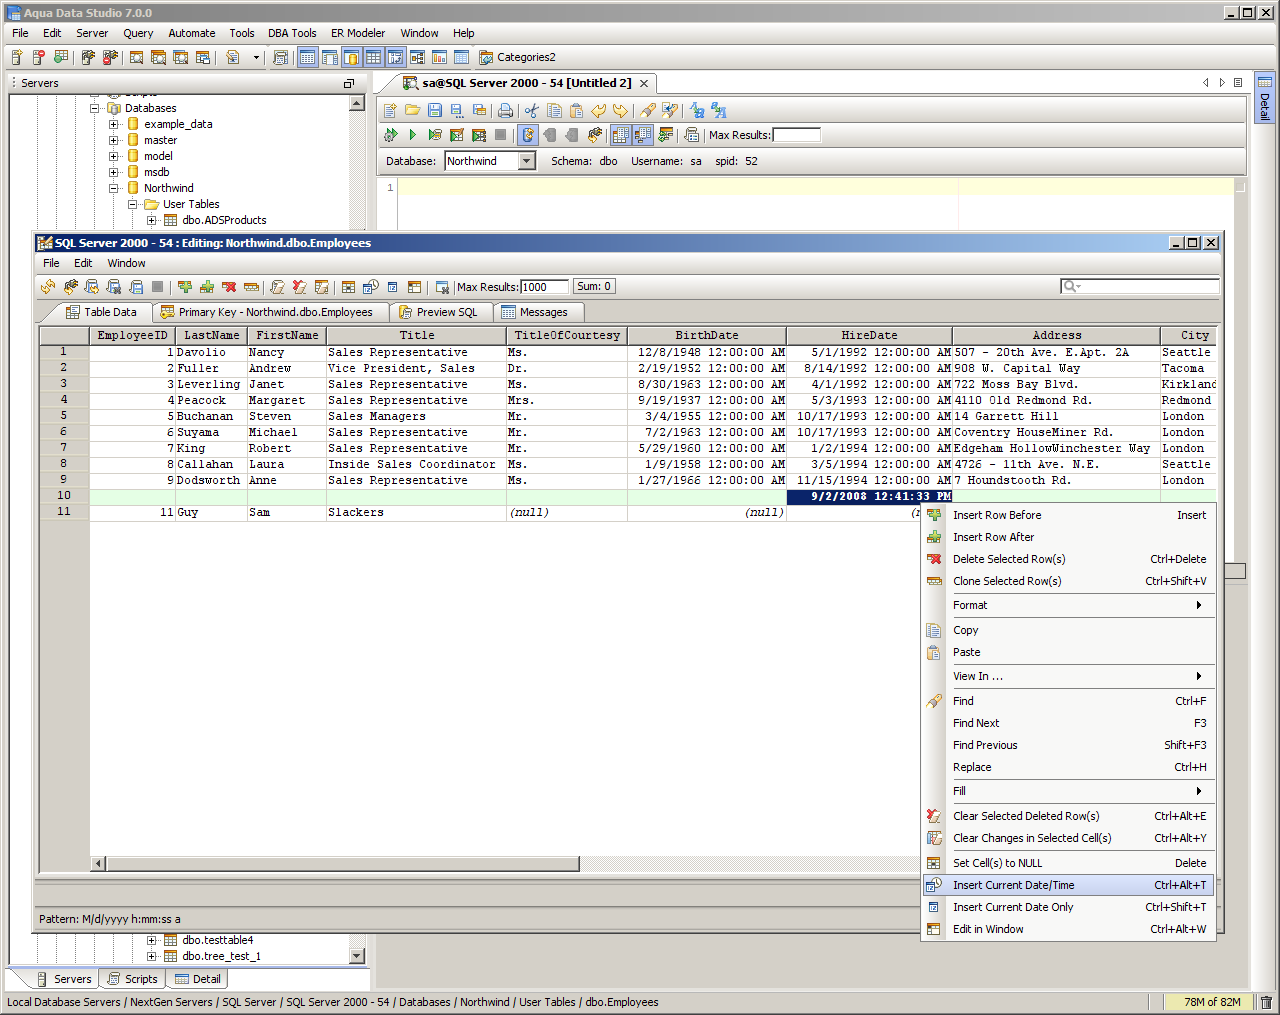Click the Categories2 toolbar shortcut
Image resolution: width=1280 pixels, height=1015 pixels.
(517, 57)
